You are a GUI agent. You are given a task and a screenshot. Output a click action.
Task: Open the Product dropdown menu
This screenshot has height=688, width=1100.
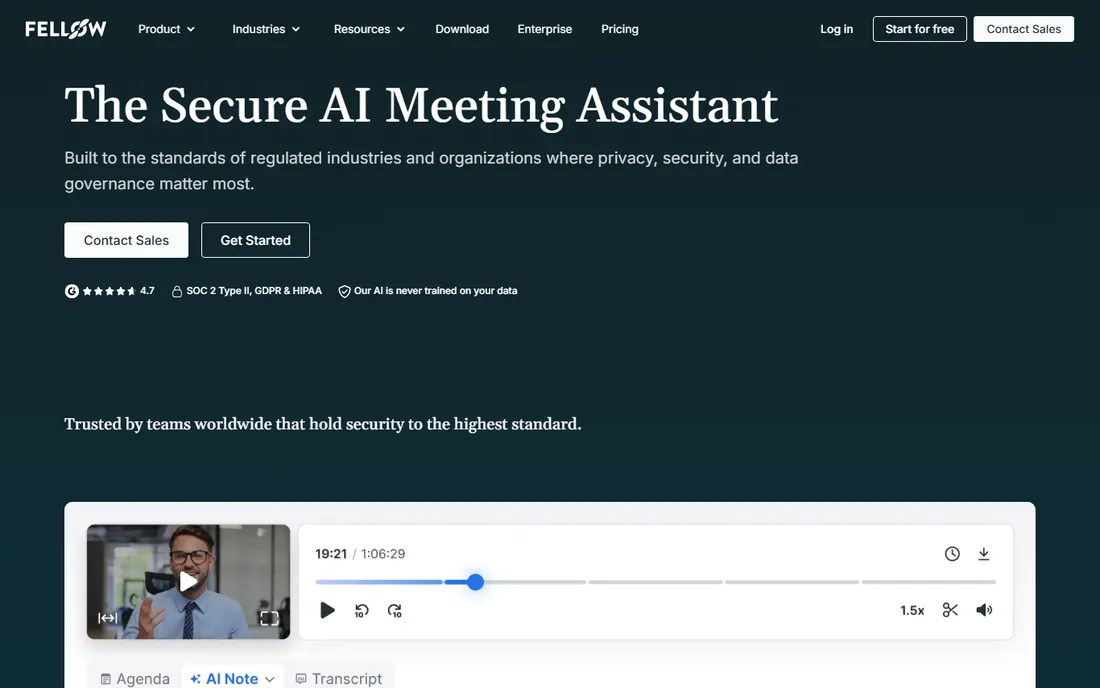pos(166,29)
